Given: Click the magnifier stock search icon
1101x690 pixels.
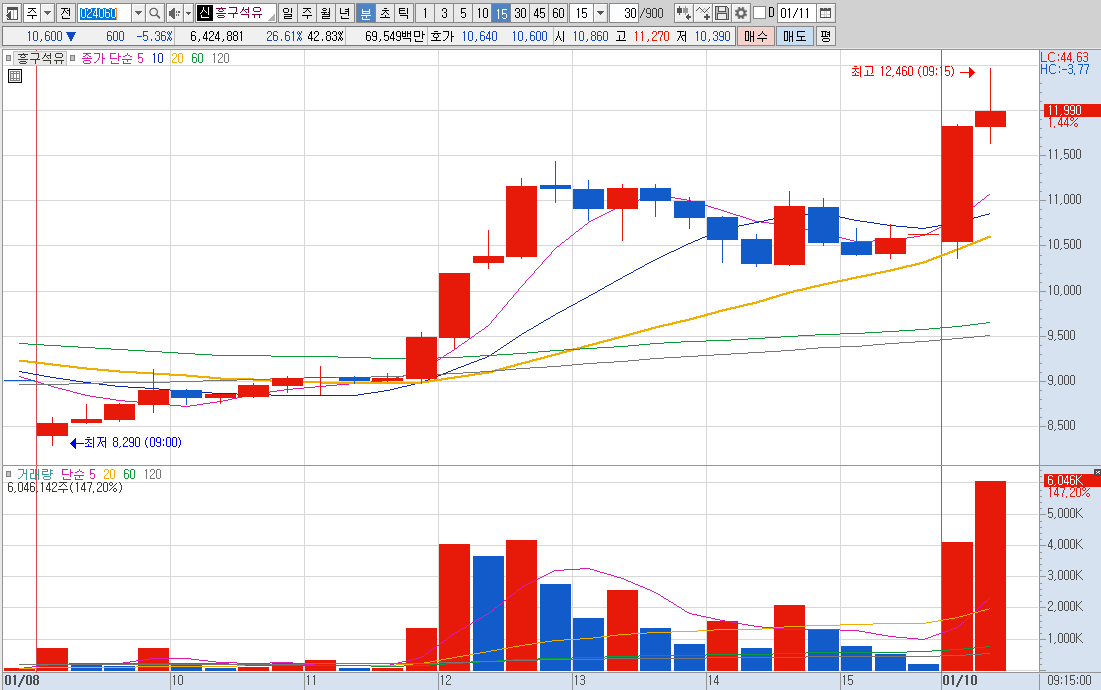Looking at the screenshot, I should [x=154, y=13].
